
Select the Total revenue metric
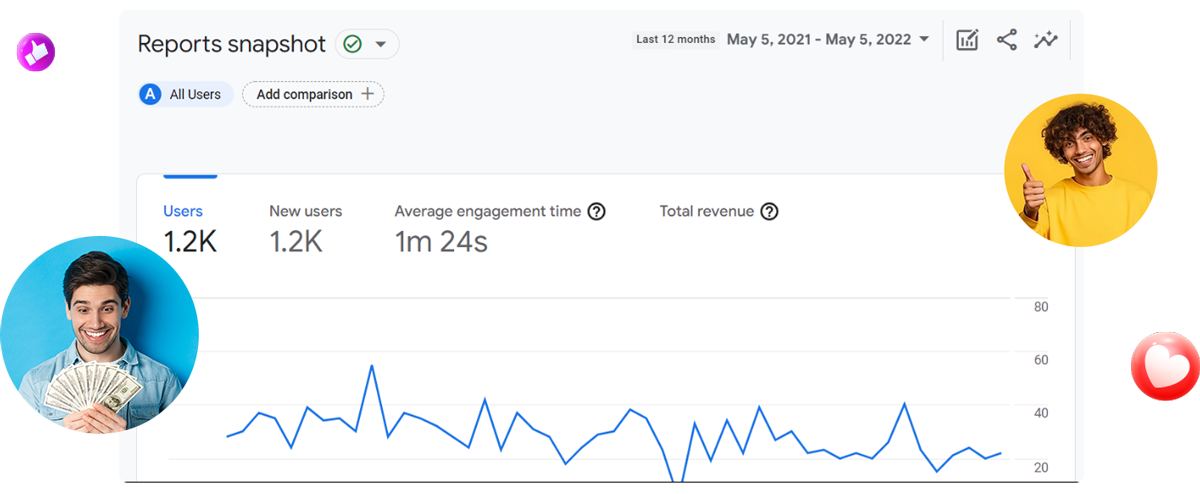(x=707, y=211)
